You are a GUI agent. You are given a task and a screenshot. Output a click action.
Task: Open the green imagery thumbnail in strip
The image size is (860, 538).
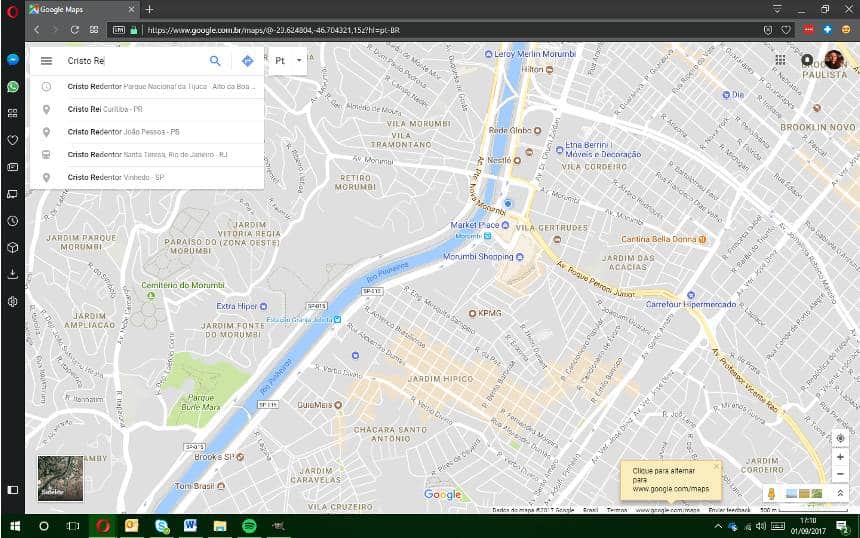(x=817, y=494)
